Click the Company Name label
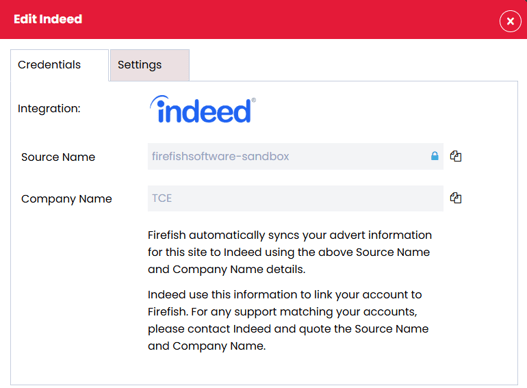Image resolution: width=527 pixels, height=388 pixels. [67, 199]
